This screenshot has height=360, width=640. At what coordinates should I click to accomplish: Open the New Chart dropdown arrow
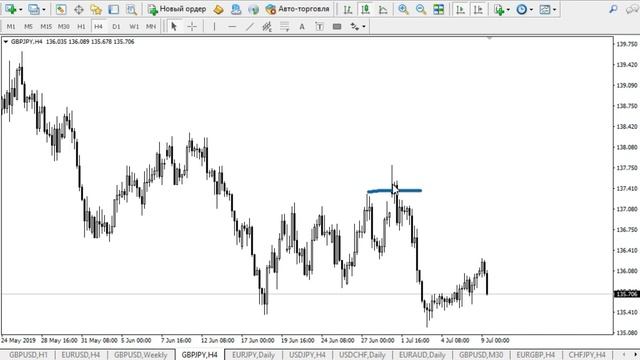(x=20, y=9)
